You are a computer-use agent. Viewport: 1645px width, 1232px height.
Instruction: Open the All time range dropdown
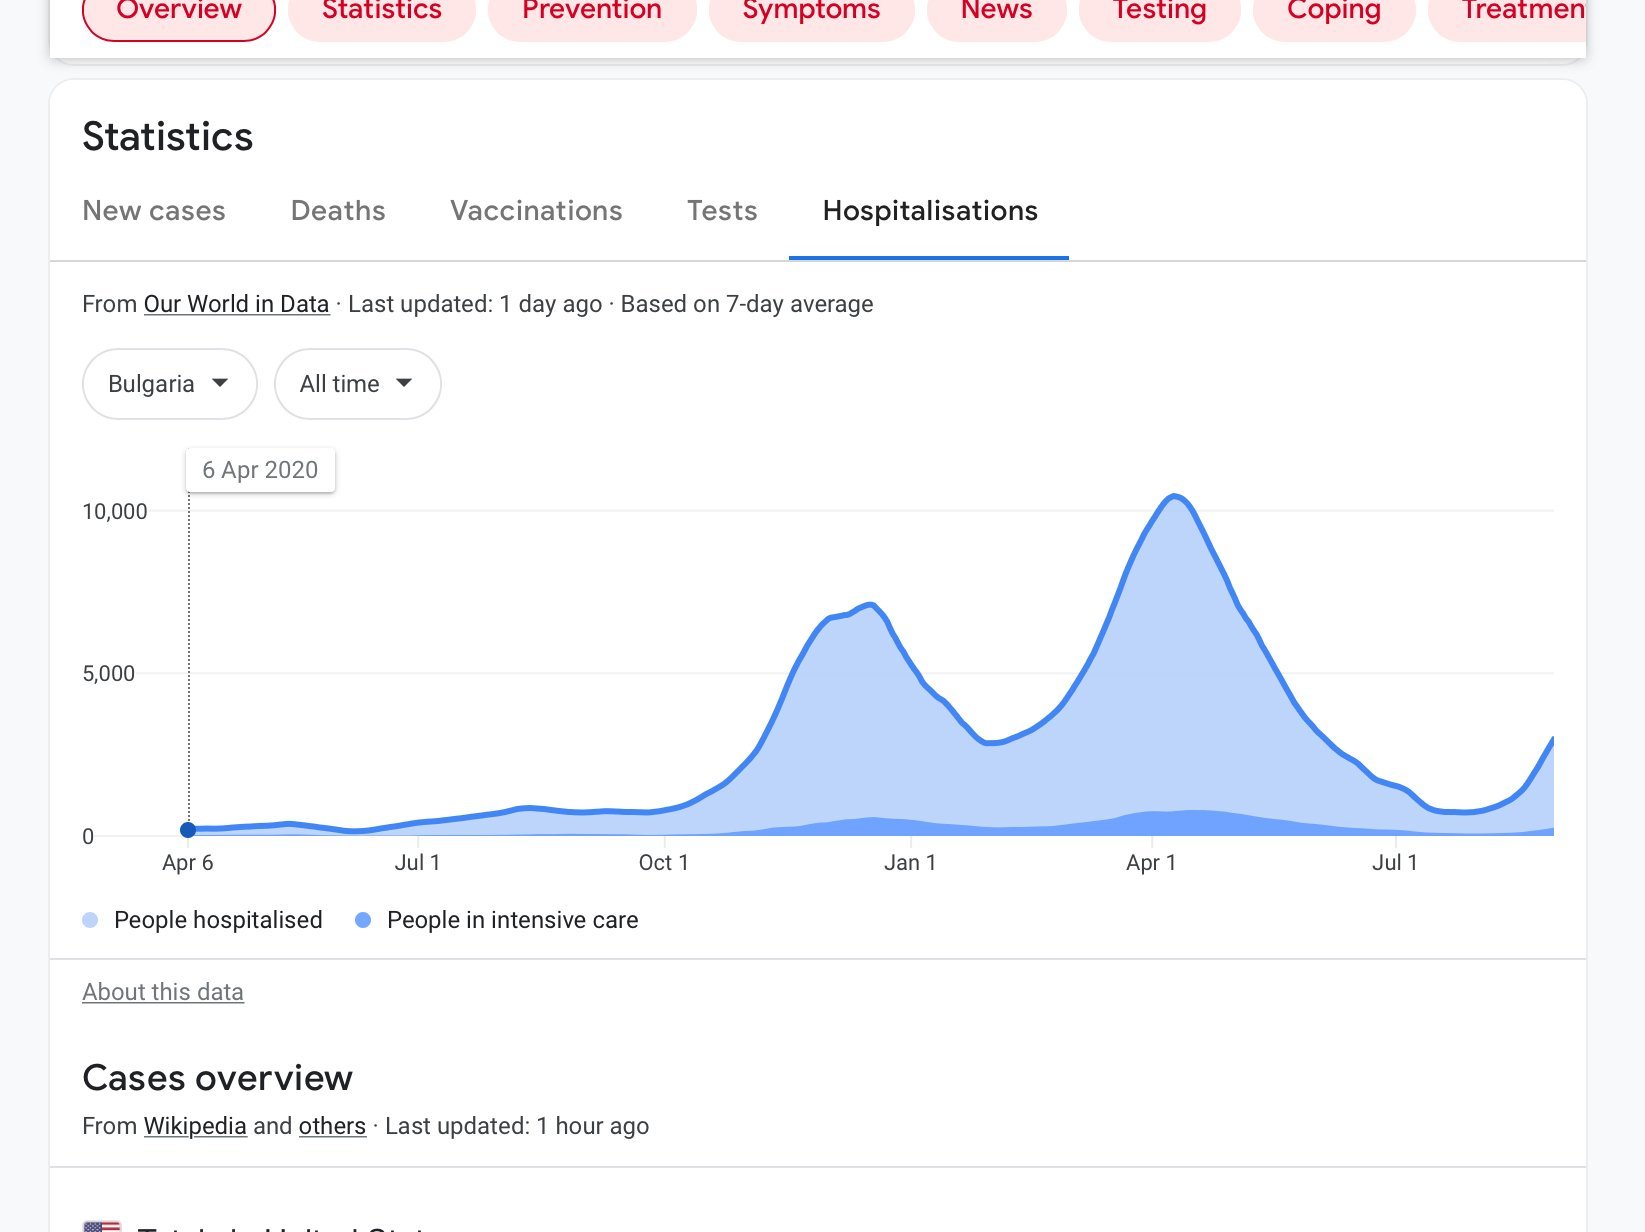click(357, 384)
